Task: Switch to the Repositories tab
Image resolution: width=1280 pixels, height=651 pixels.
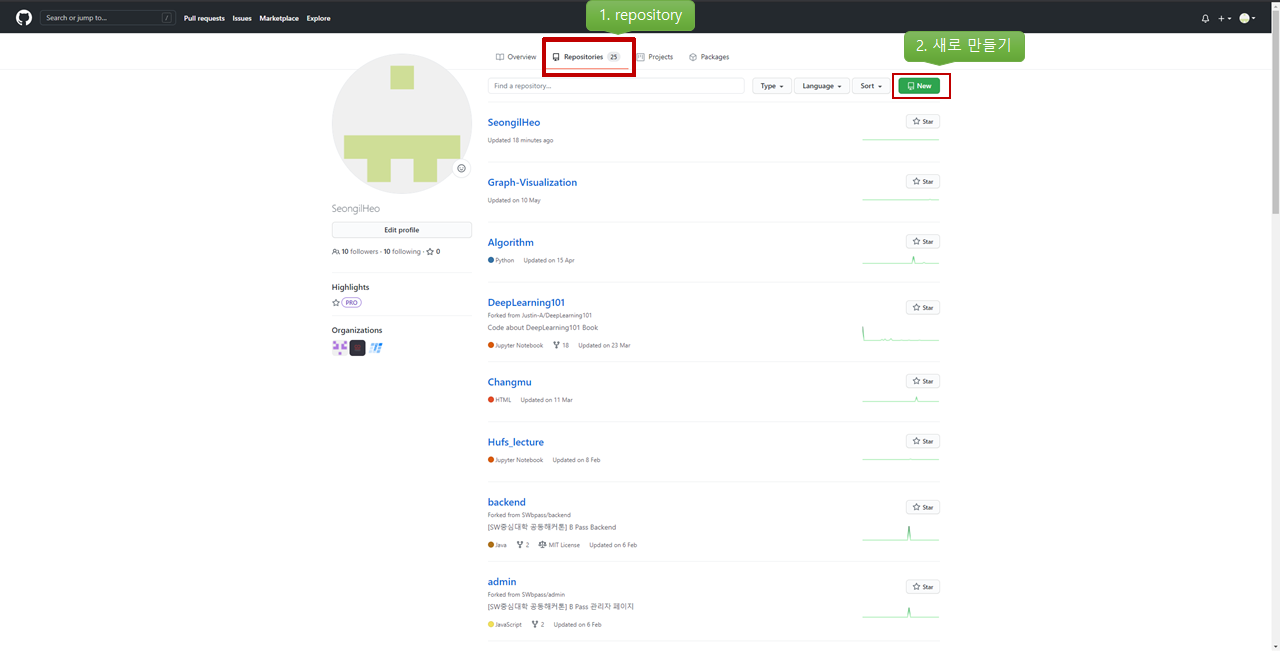Action: click(x=586, y=57)
